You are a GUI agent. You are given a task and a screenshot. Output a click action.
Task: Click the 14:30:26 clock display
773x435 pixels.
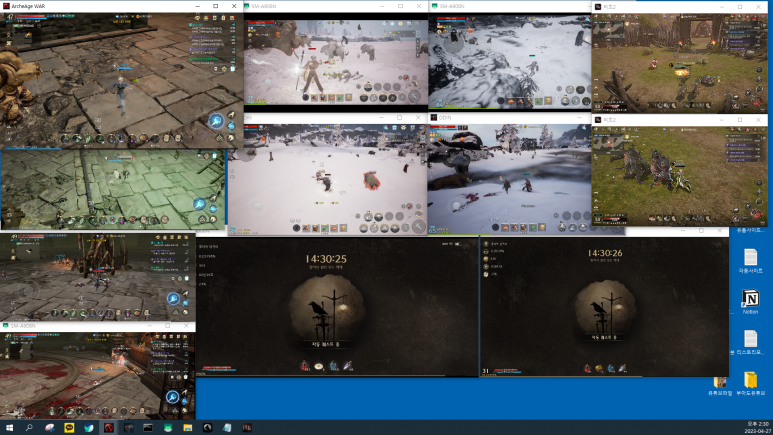point(605,253)
